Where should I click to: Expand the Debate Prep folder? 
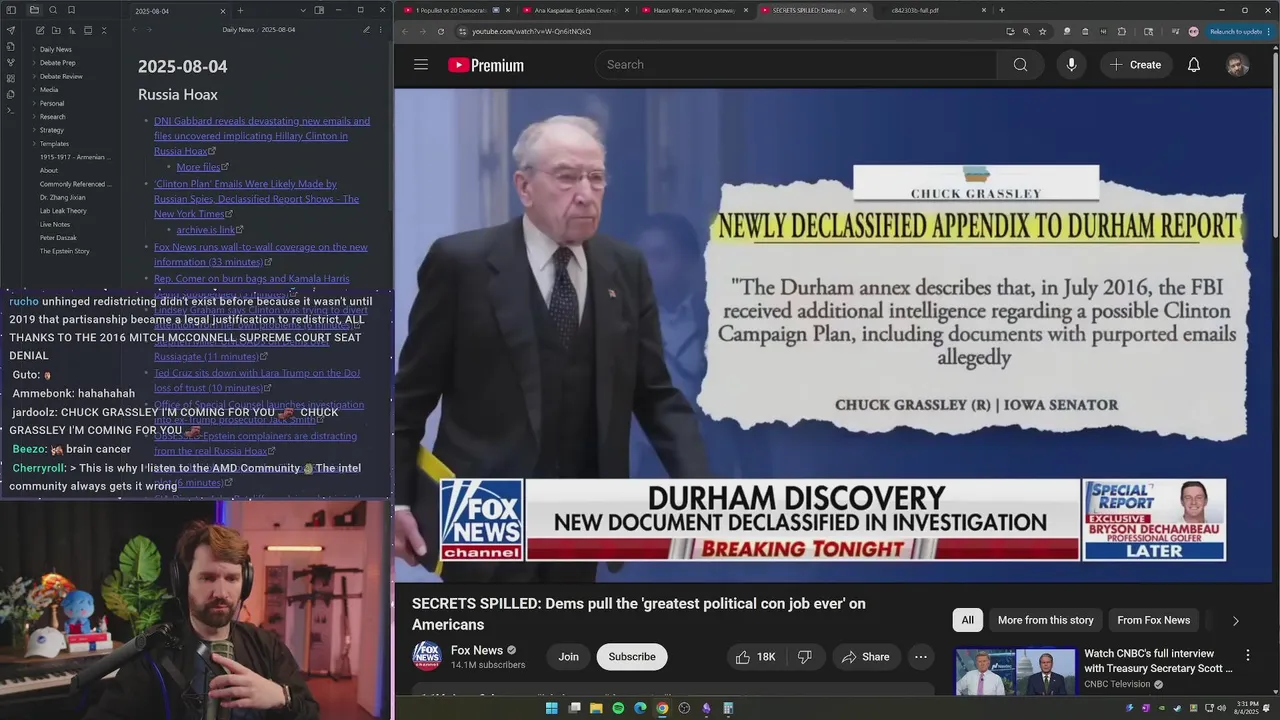tap(57, 63)
